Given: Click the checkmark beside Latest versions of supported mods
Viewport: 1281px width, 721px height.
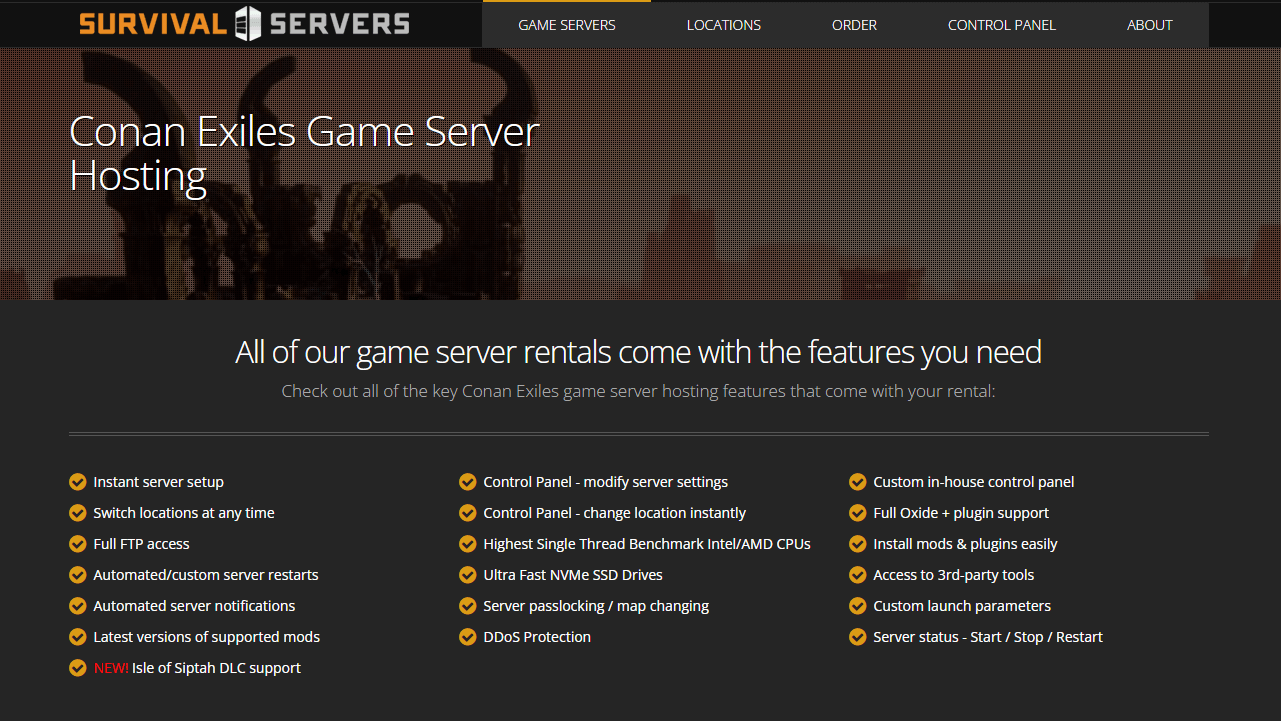Looking at the screenshot, I should pos(78,637).
